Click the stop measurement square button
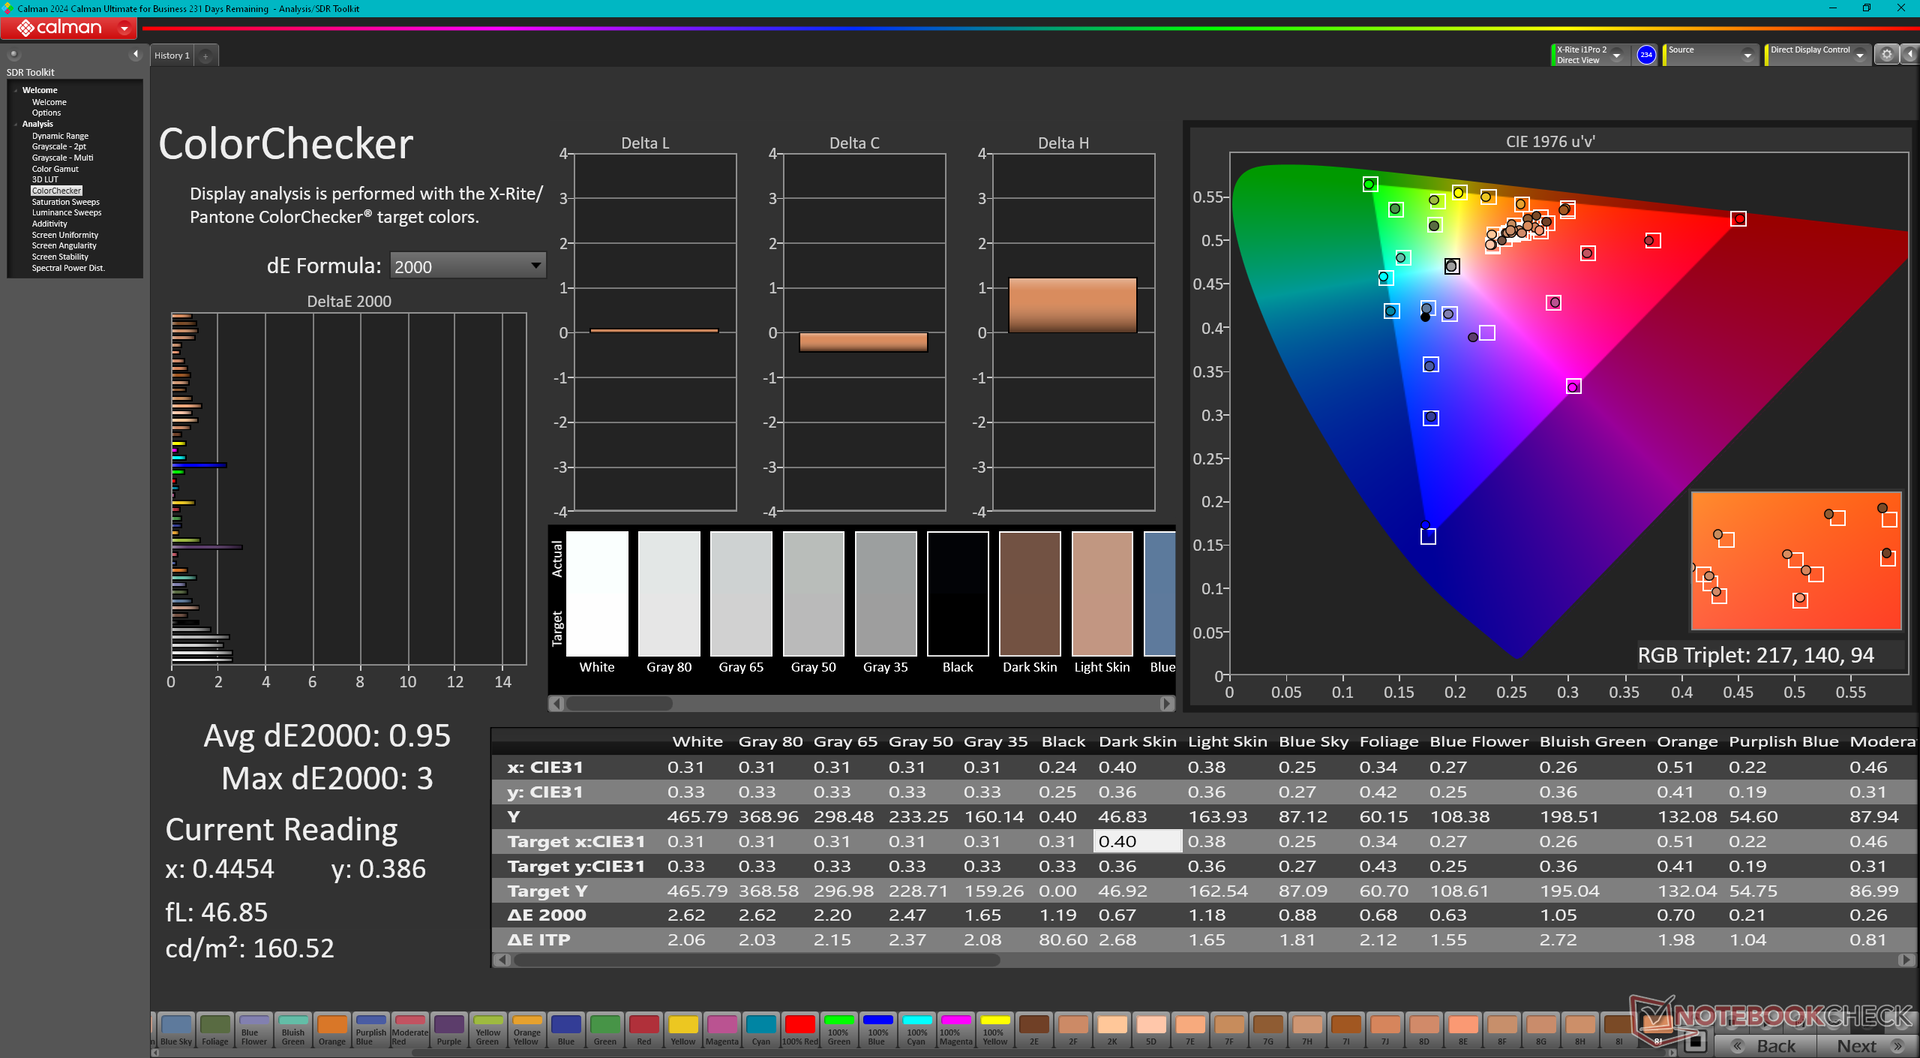 pos(1694,1042)
